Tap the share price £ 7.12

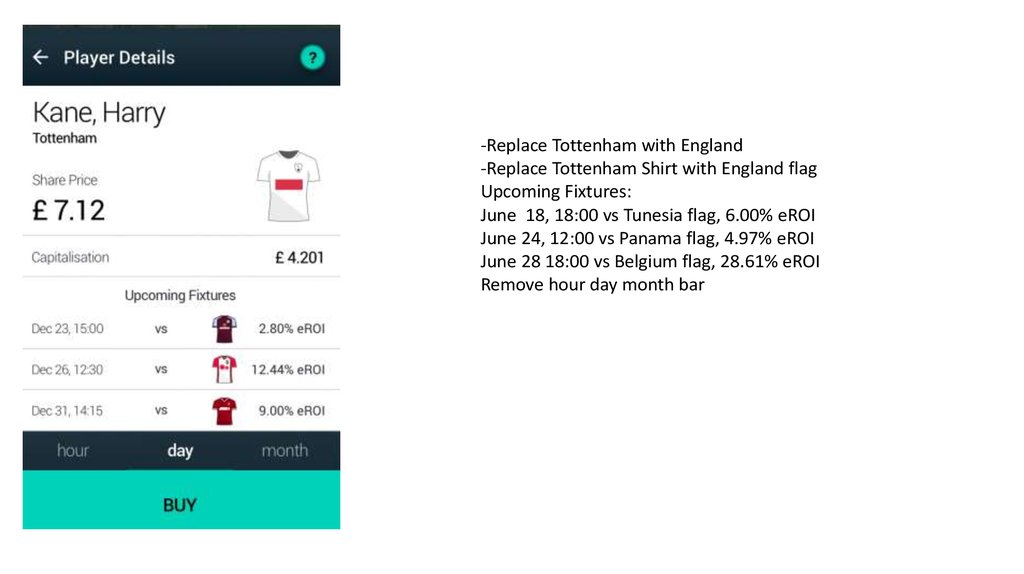(x=68, y=211)
